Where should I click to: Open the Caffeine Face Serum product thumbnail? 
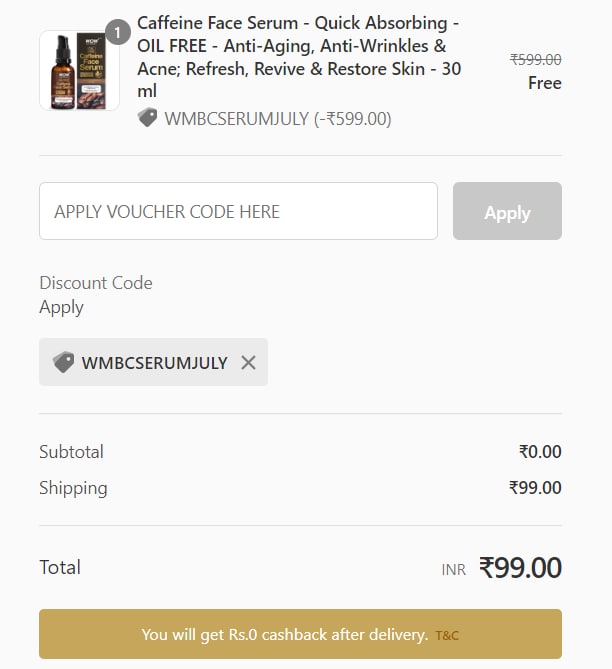(79, 71)
